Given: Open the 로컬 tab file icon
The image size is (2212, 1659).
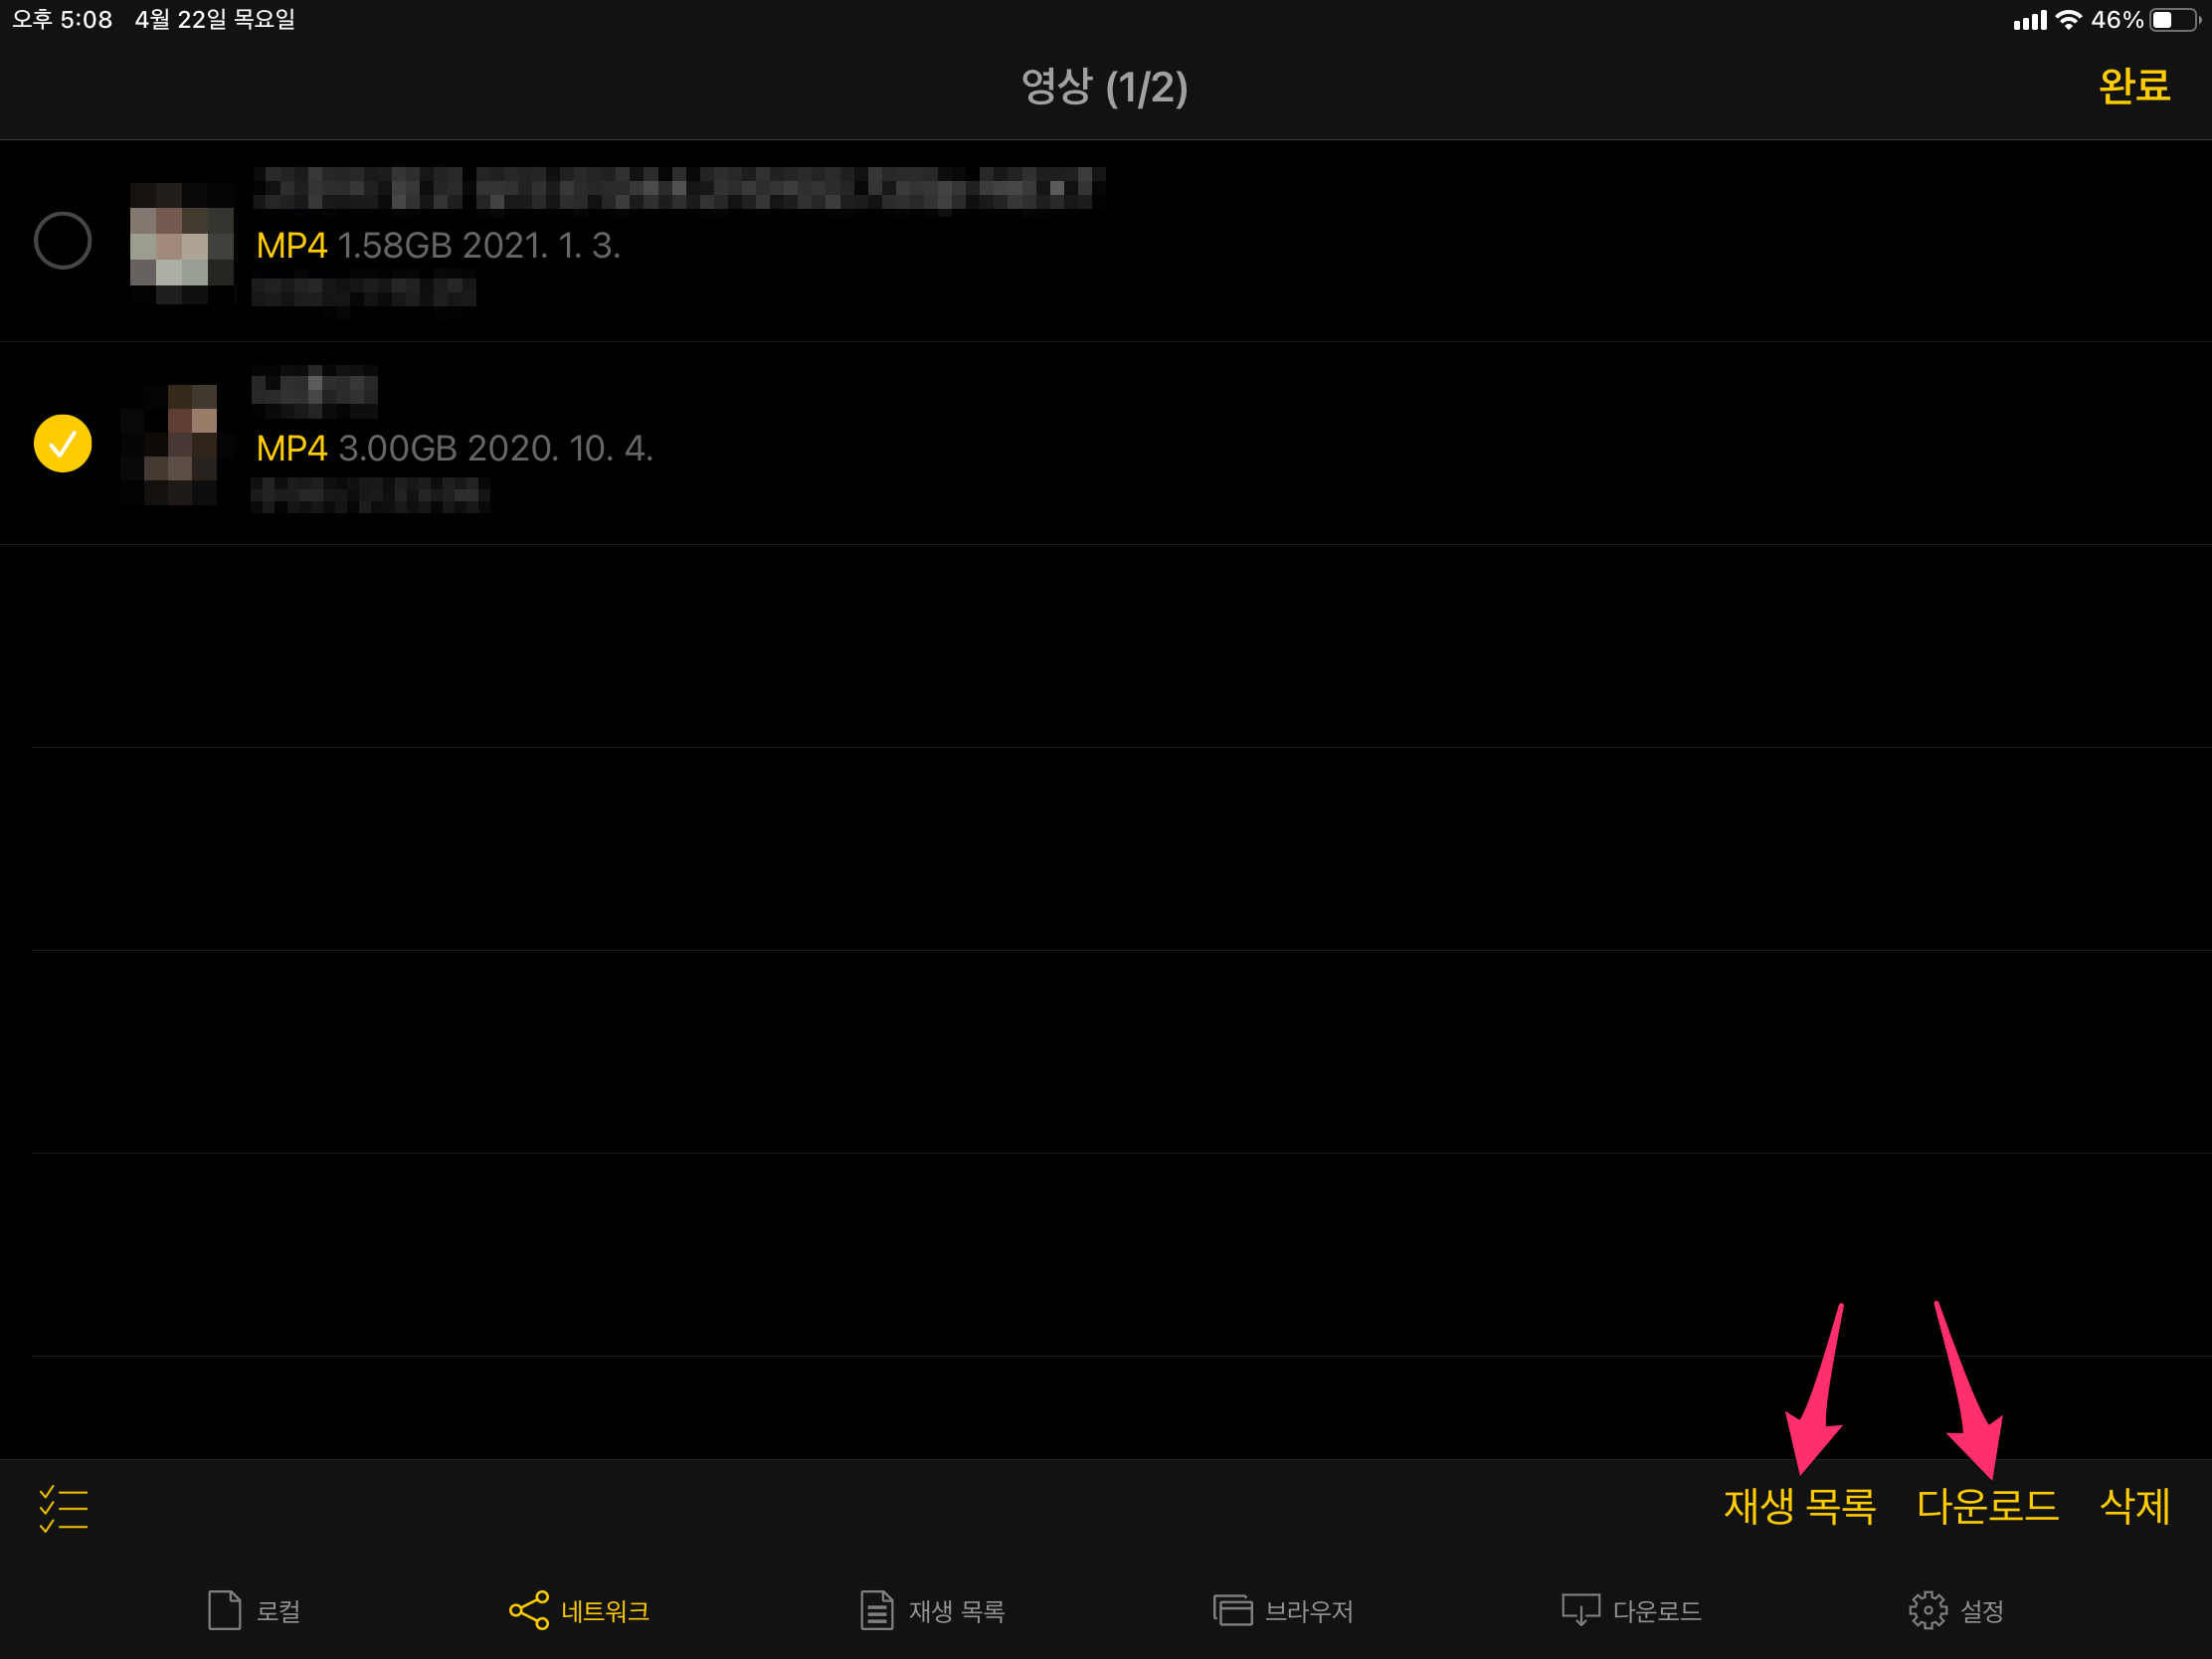Looking at the screenshot, I should [224, 1610].
